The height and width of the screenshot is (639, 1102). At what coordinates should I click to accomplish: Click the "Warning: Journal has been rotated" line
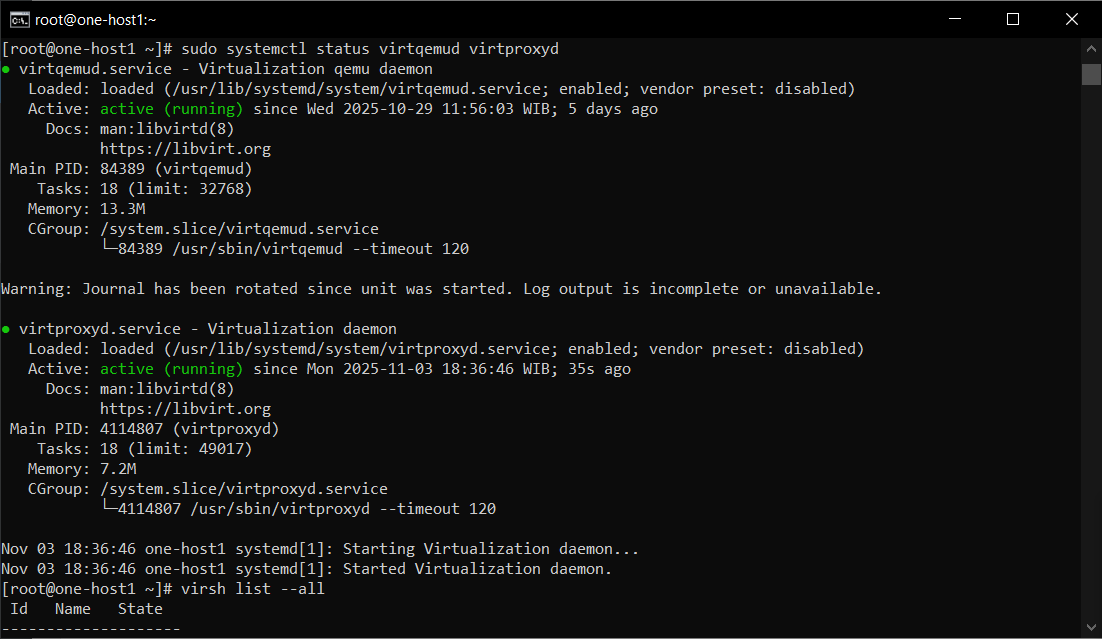pyautogui.click(x=441, y=289)
